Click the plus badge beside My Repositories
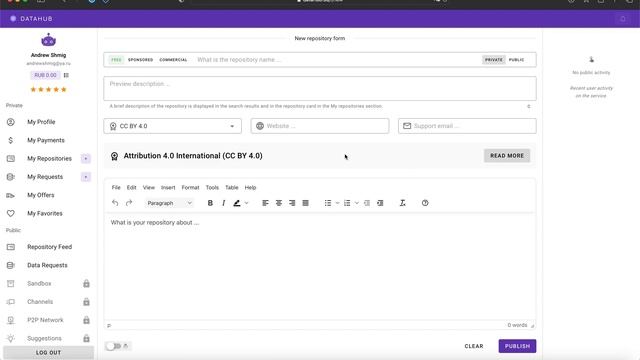Viewport: 640px width, 360px height. [86, 158]
